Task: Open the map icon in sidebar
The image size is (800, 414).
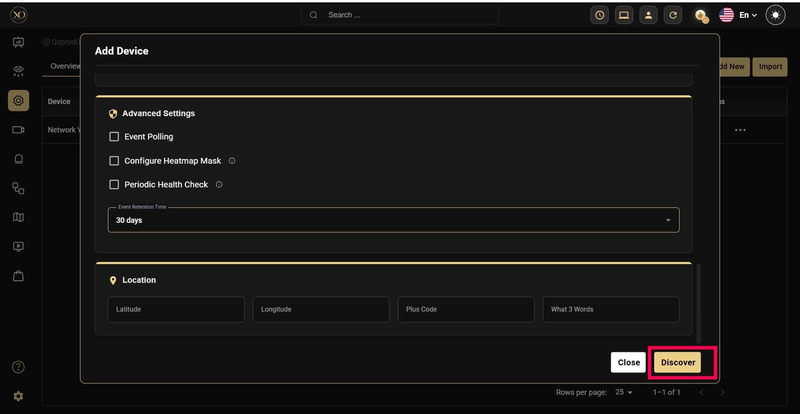Action: (18, 217)
